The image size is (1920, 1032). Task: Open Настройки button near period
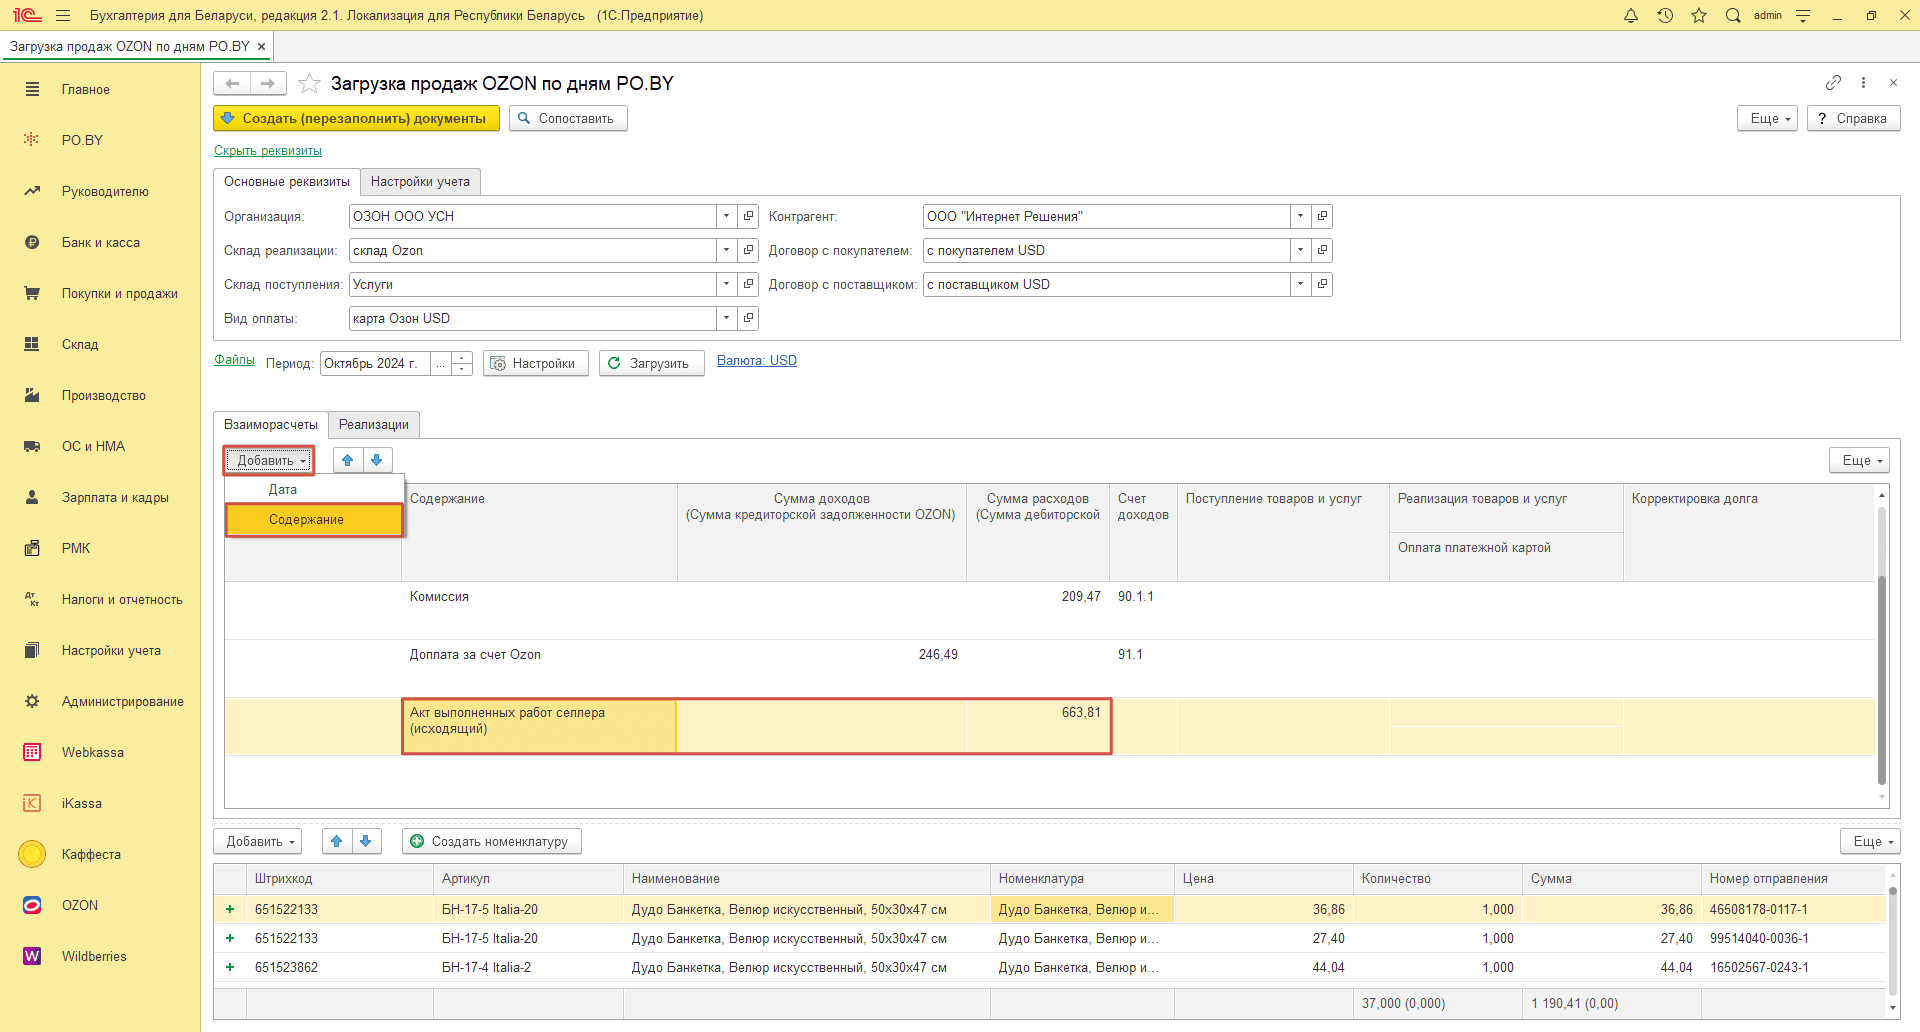[x=536, y=363]
